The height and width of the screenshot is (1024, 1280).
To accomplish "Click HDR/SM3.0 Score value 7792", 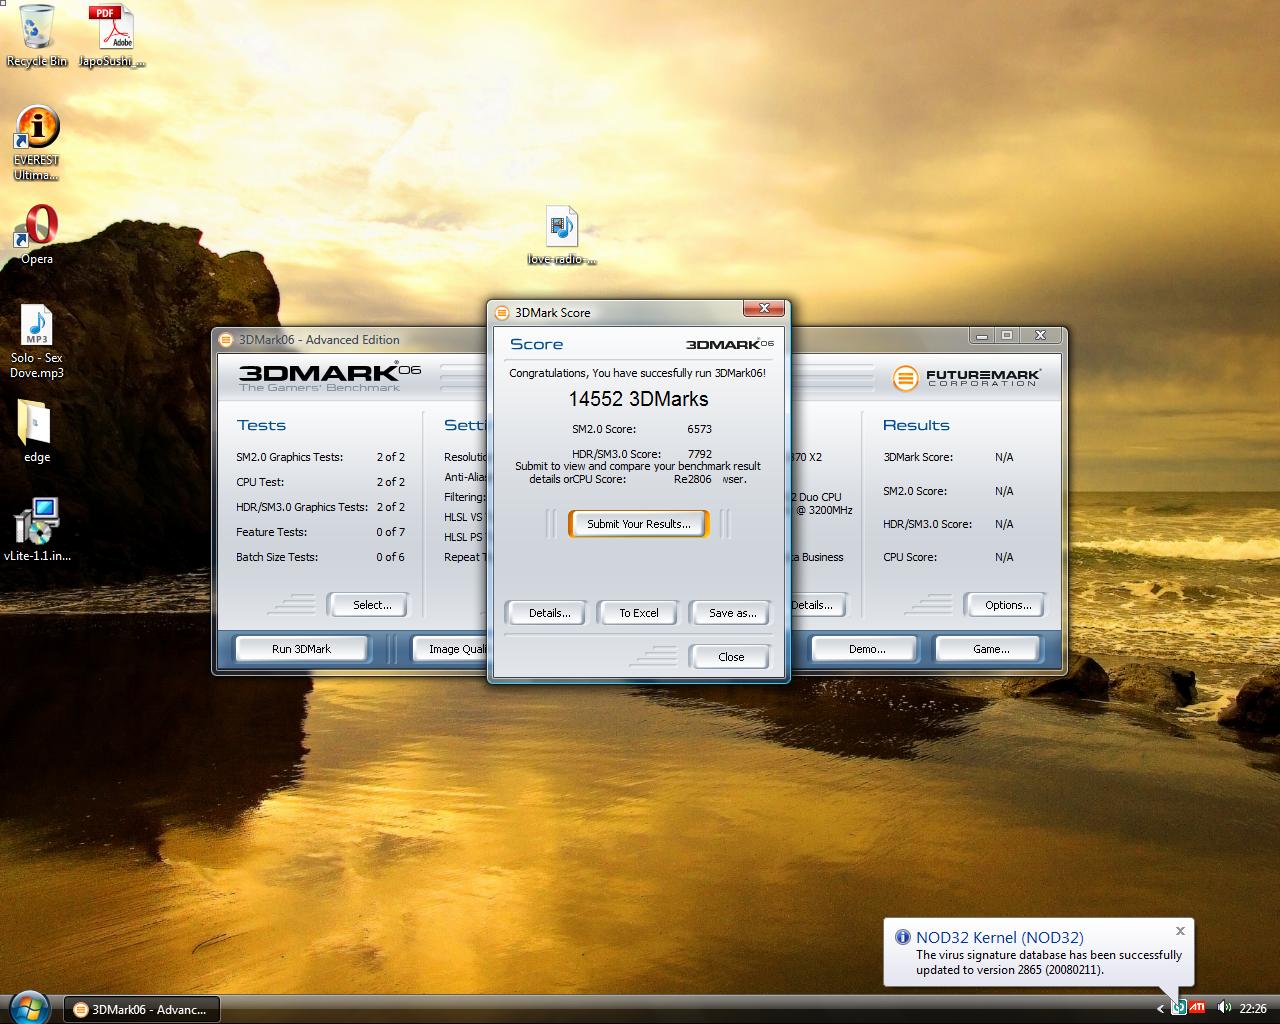I will tap(700, 454).
